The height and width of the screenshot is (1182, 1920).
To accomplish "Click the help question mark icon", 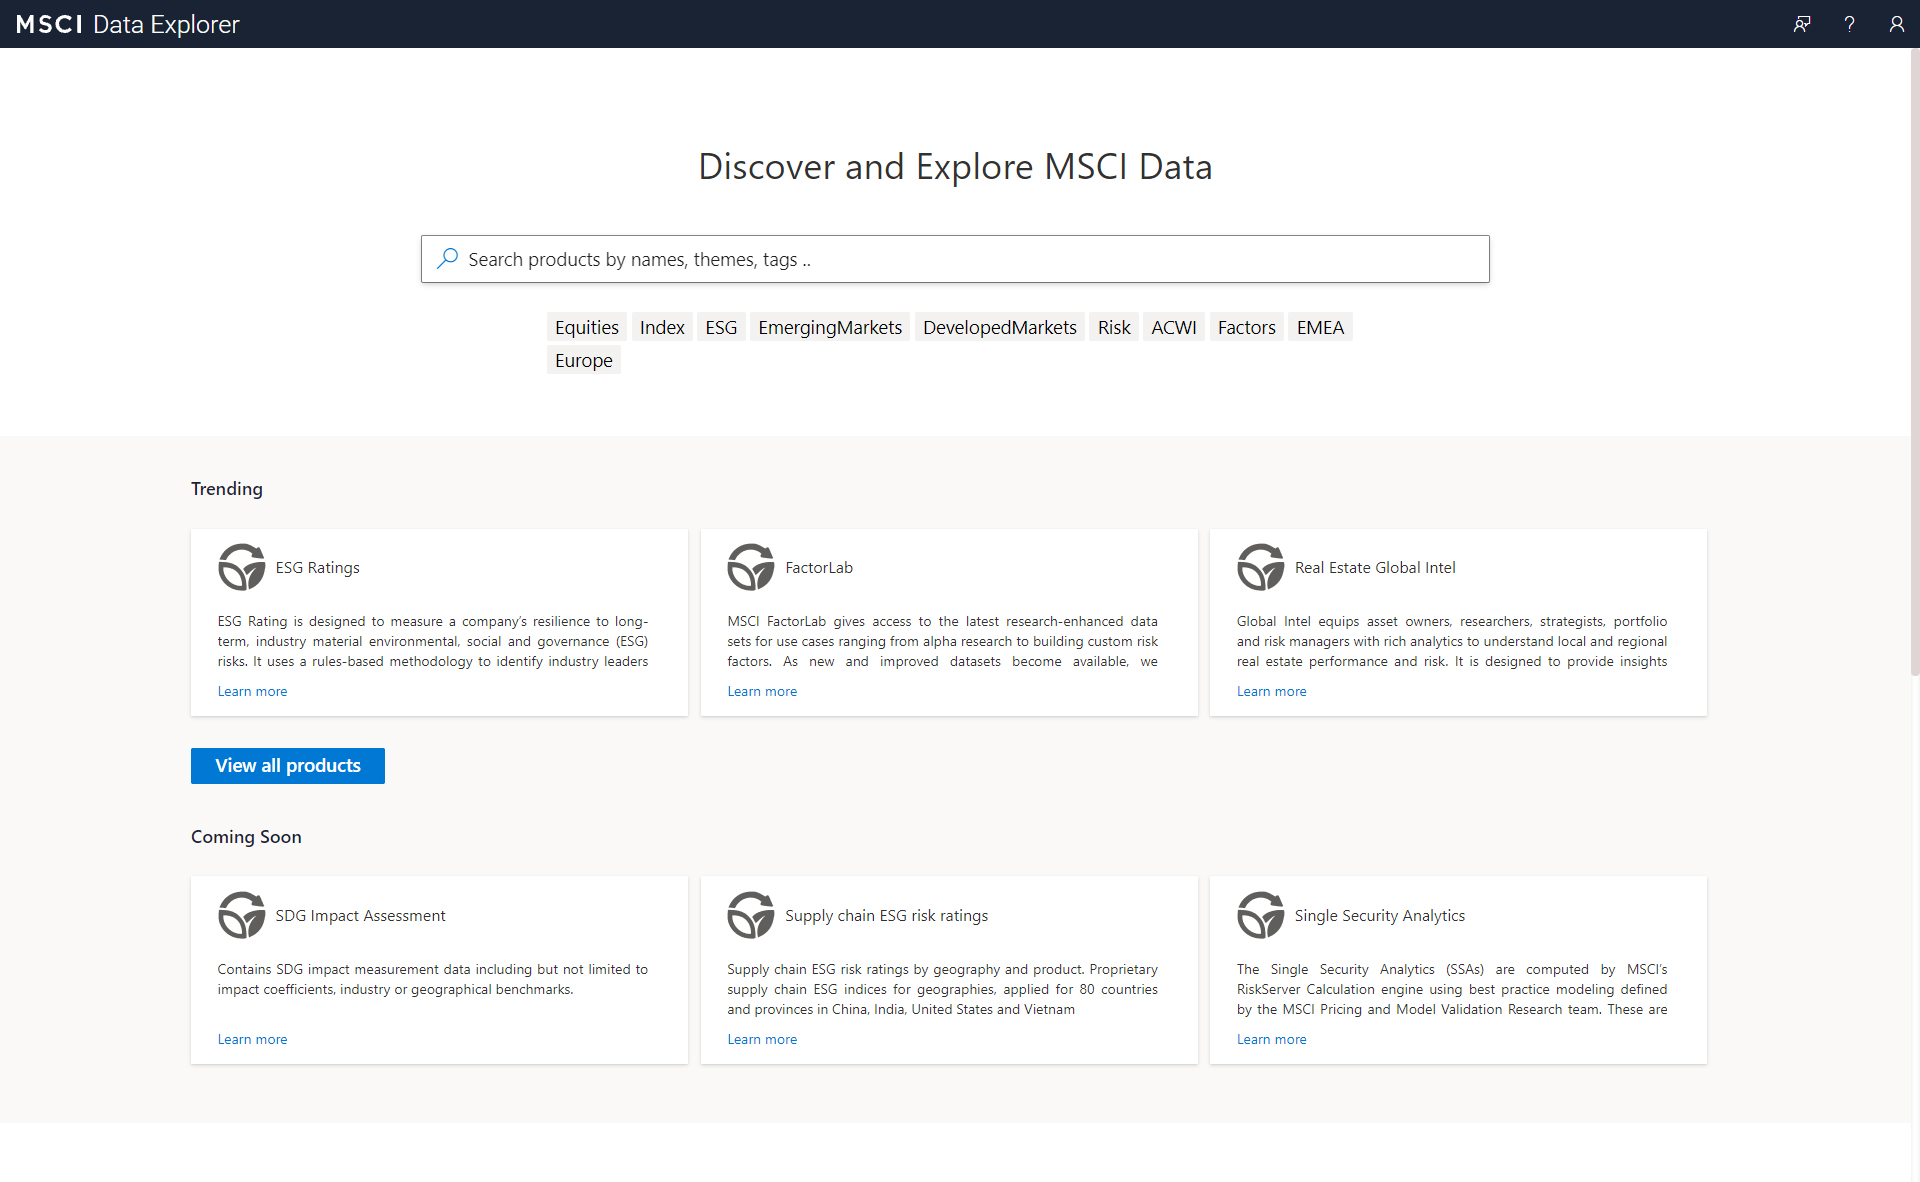I will (x=1849, y=23).
